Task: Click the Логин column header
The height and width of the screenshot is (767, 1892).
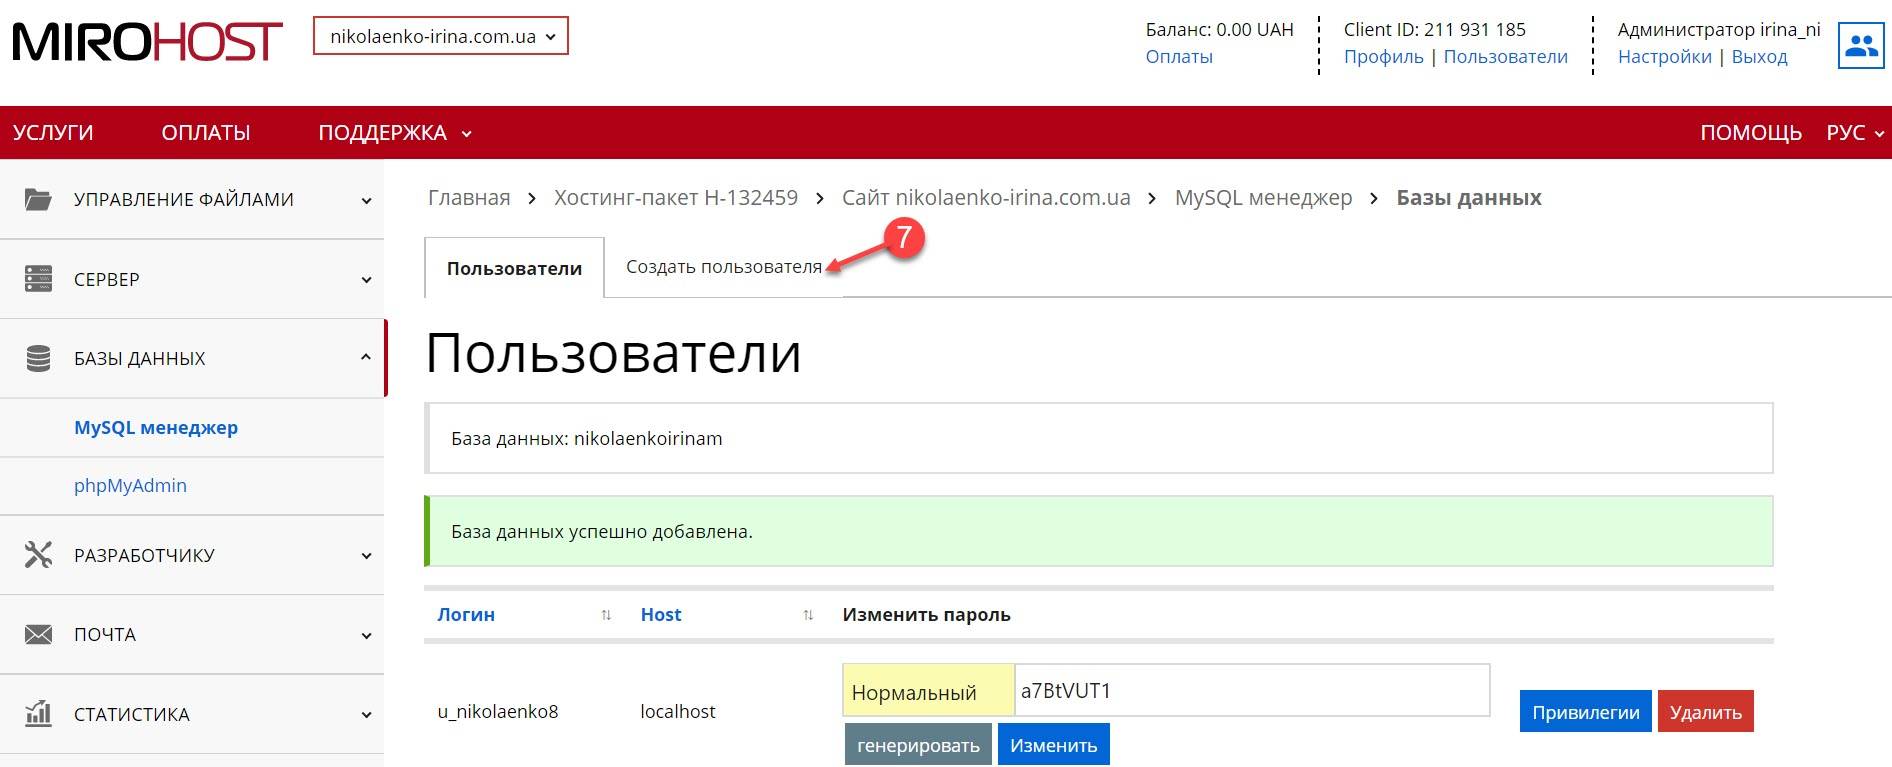Action: 466,615
